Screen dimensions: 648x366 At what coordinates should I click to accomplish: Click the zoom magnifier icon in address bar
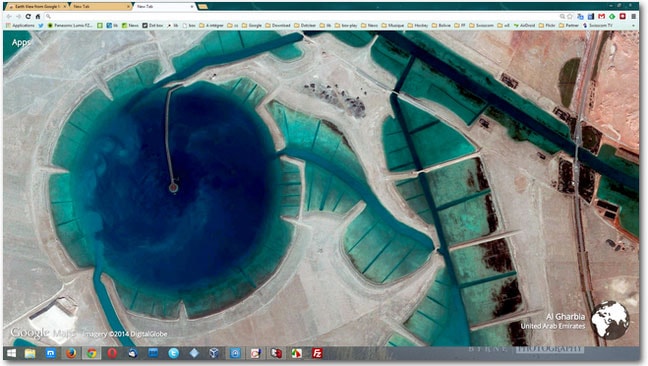tap(562, 17)
